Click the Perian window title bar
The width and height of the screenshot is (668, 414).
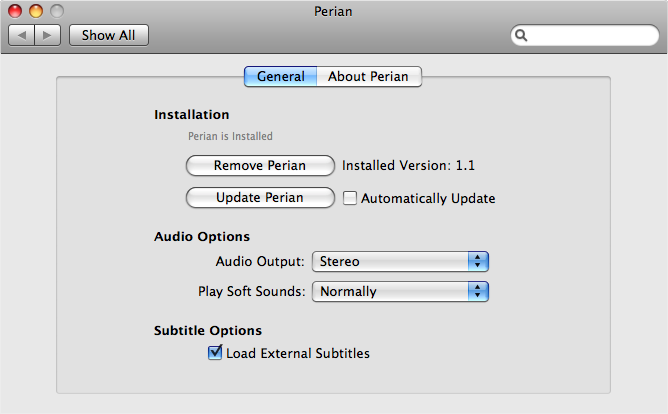coord(334,11)
